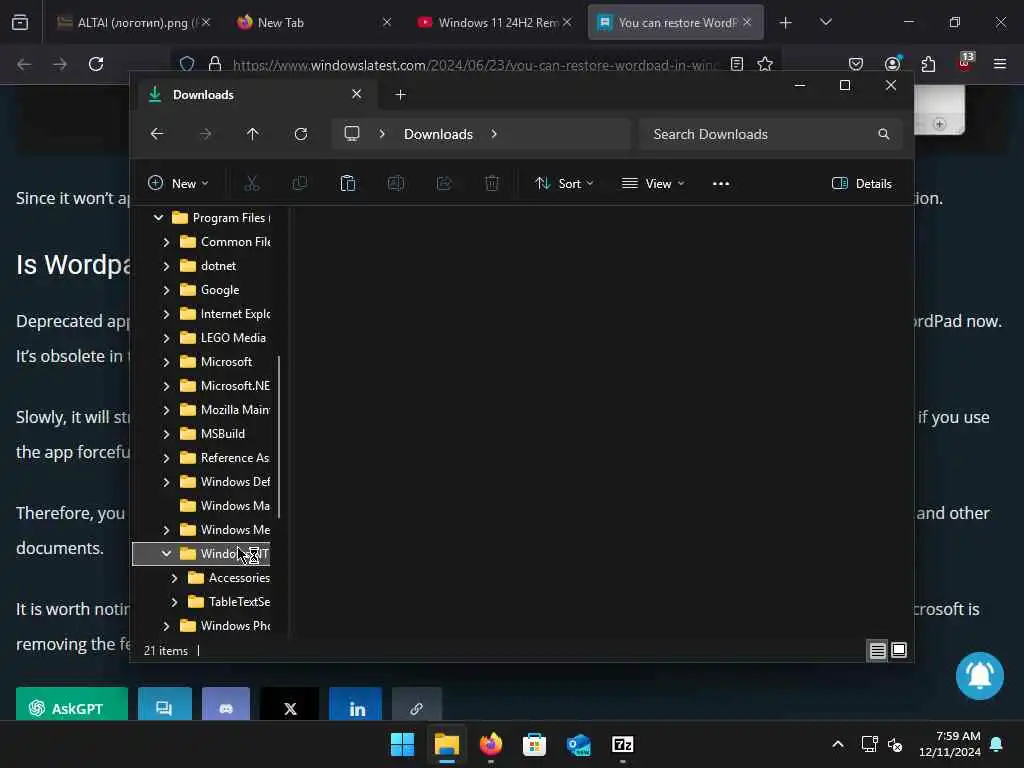Refresh the Downloads folder view

click(x=301, y=134)
